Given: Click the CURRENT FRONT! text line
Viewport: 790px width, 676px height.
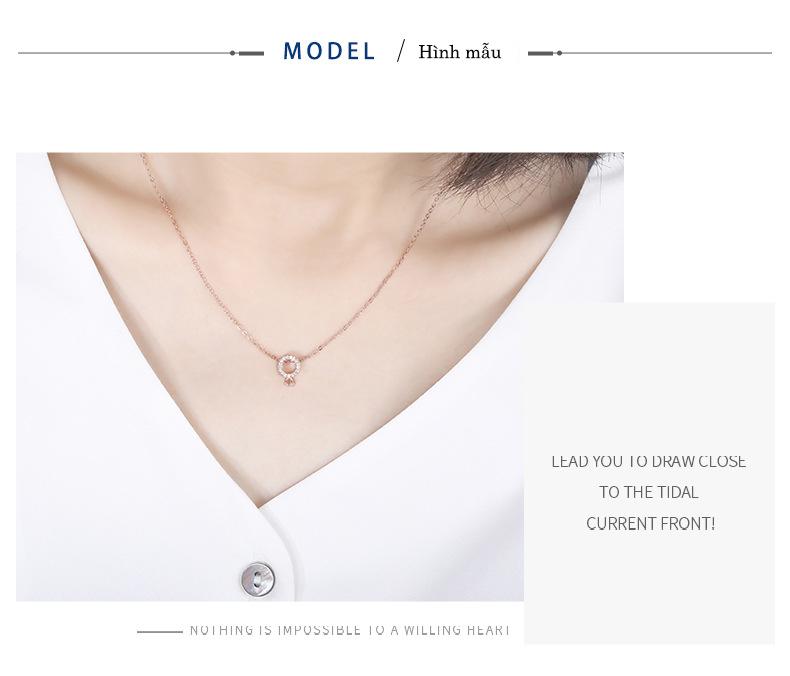Looking at the screenshot, I should (x=650, y=523).
